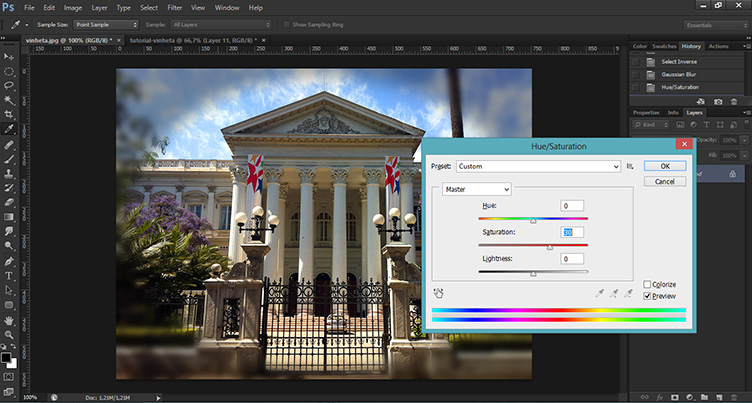This screenshot has width=752, height=403.
Task: Open the preset options icon beside Preset
Action: (x=630, y=166)
